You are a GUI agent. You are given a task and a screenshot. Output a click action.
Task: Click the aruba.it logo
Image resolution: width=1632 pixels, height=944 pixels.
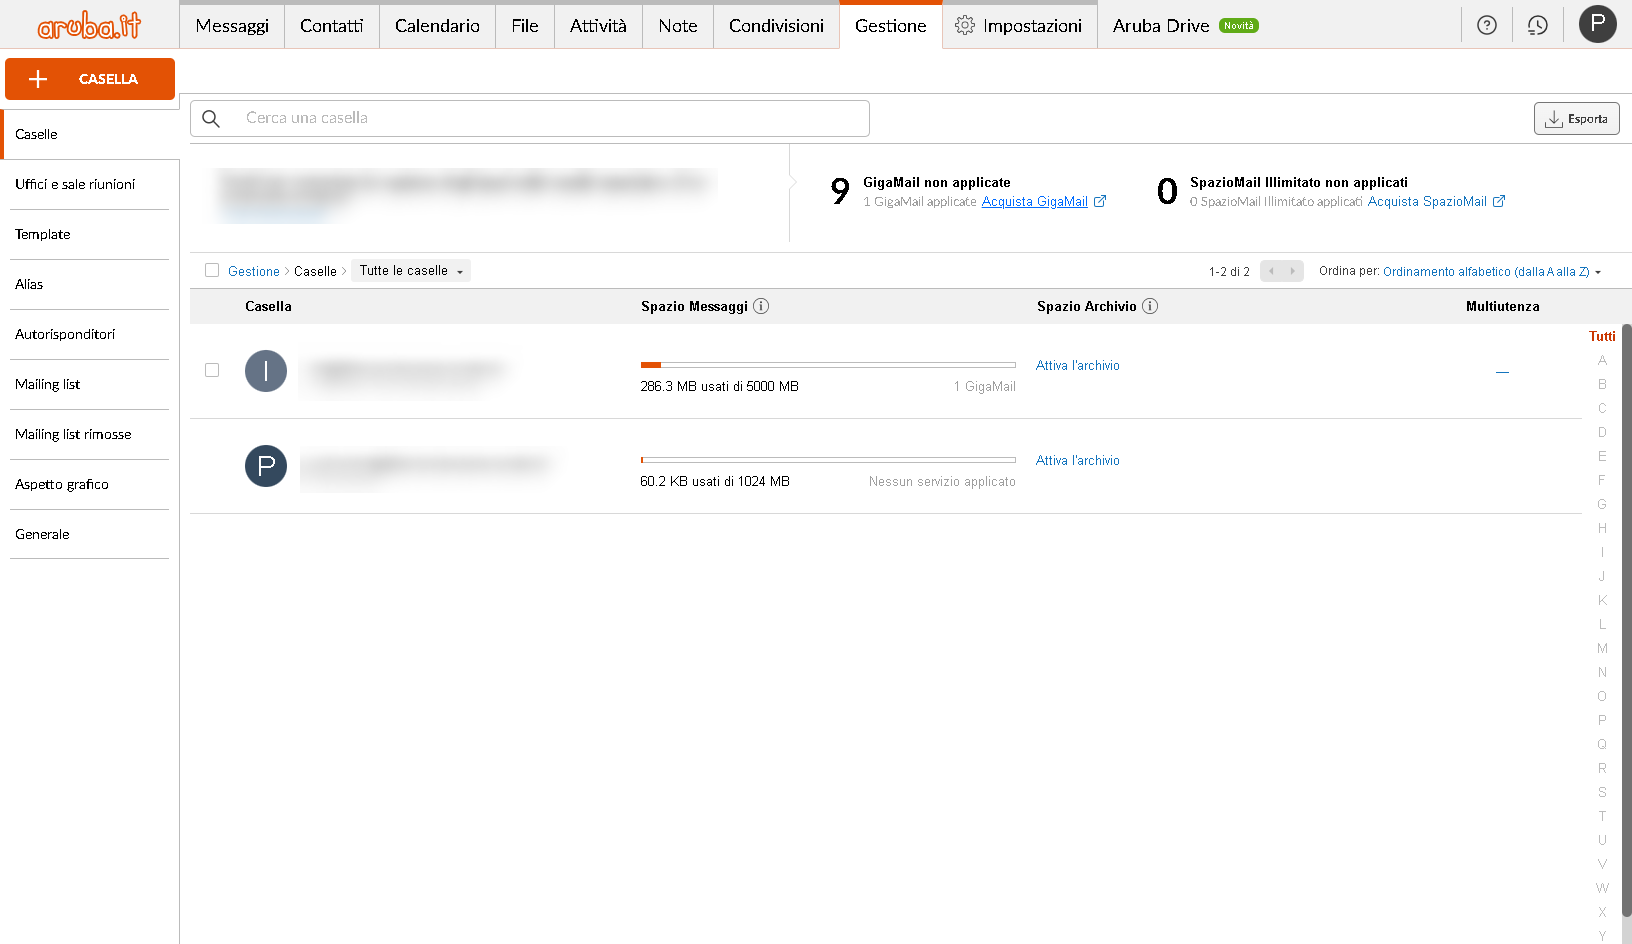point(88,25)
